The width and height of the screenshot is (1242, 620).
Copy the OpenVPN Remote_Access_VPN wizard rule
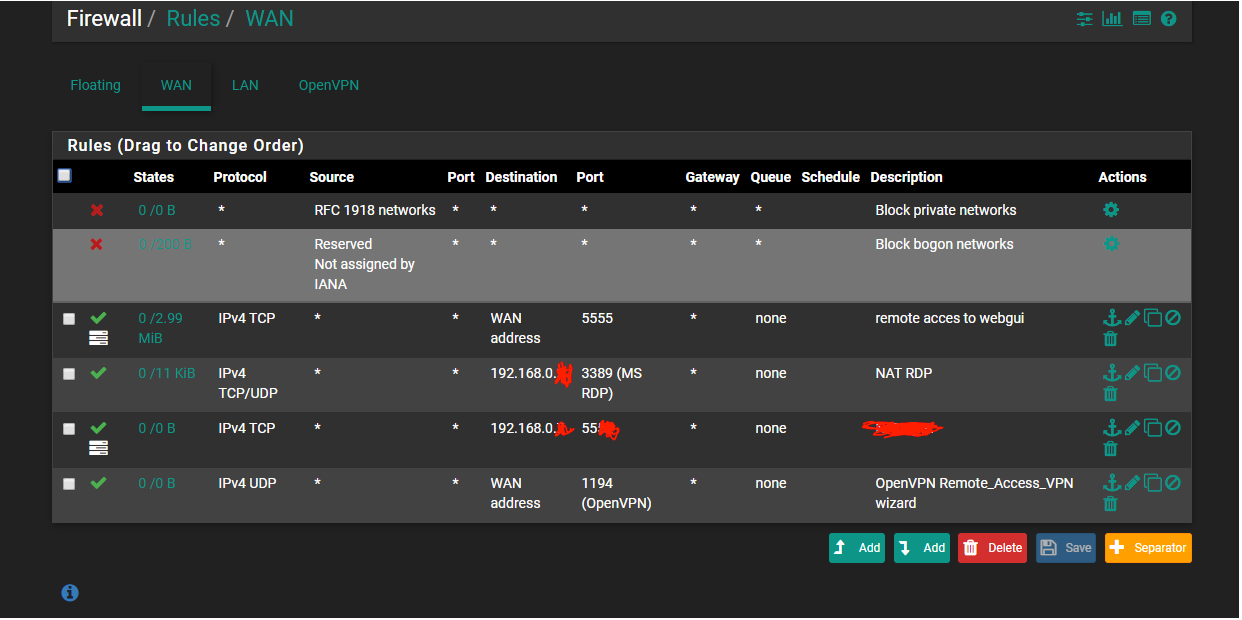(1153, 483)
